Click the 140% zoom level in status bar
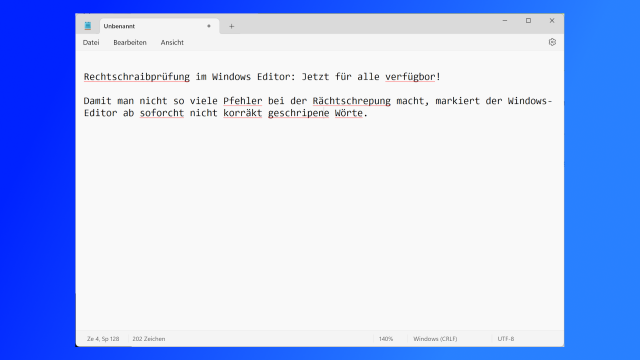Viewport: 640px width, 360px height. click(386, 339)
